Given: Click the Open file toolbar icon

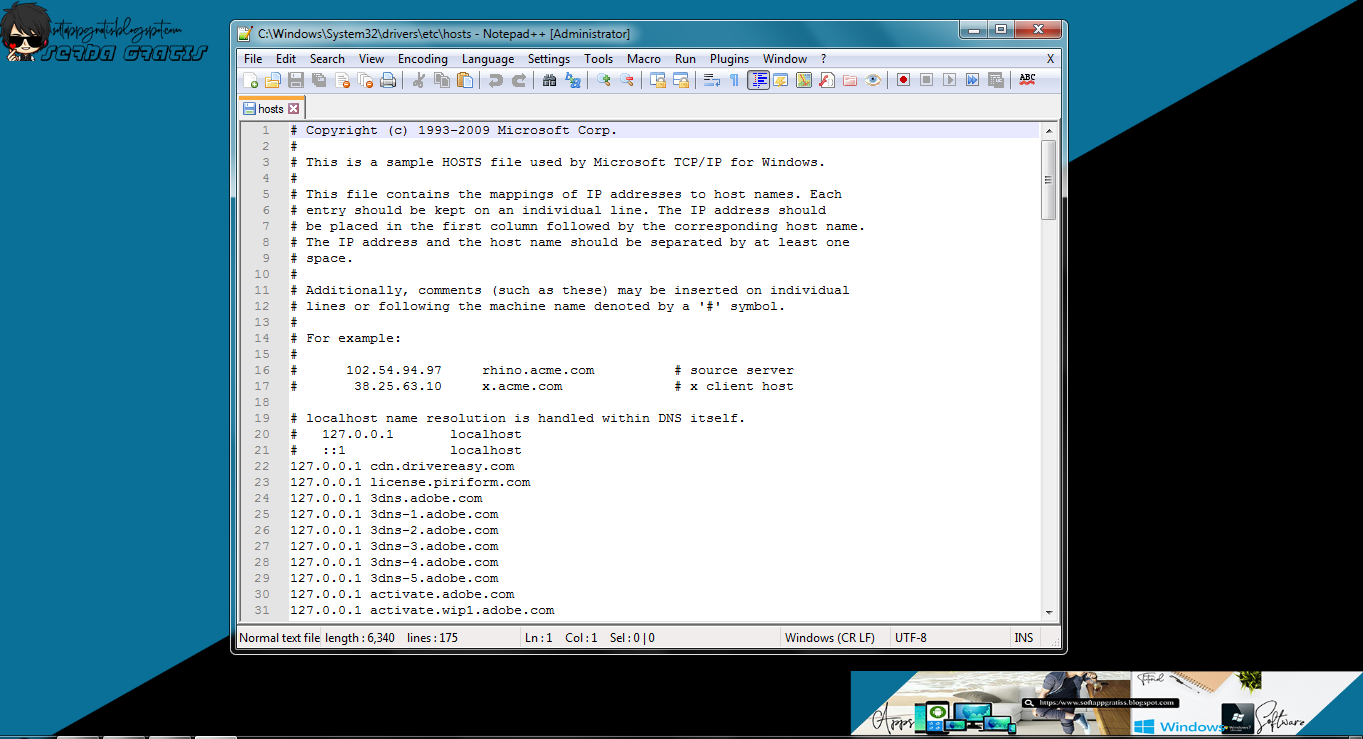Looking at the screenshot, I should point(272,80).
